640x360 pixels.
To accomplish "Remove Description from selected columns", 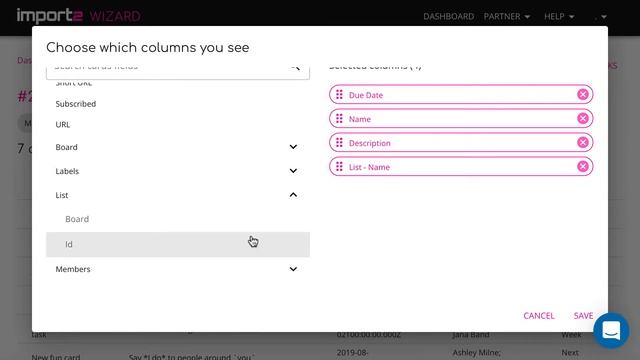I will point(582,142).
